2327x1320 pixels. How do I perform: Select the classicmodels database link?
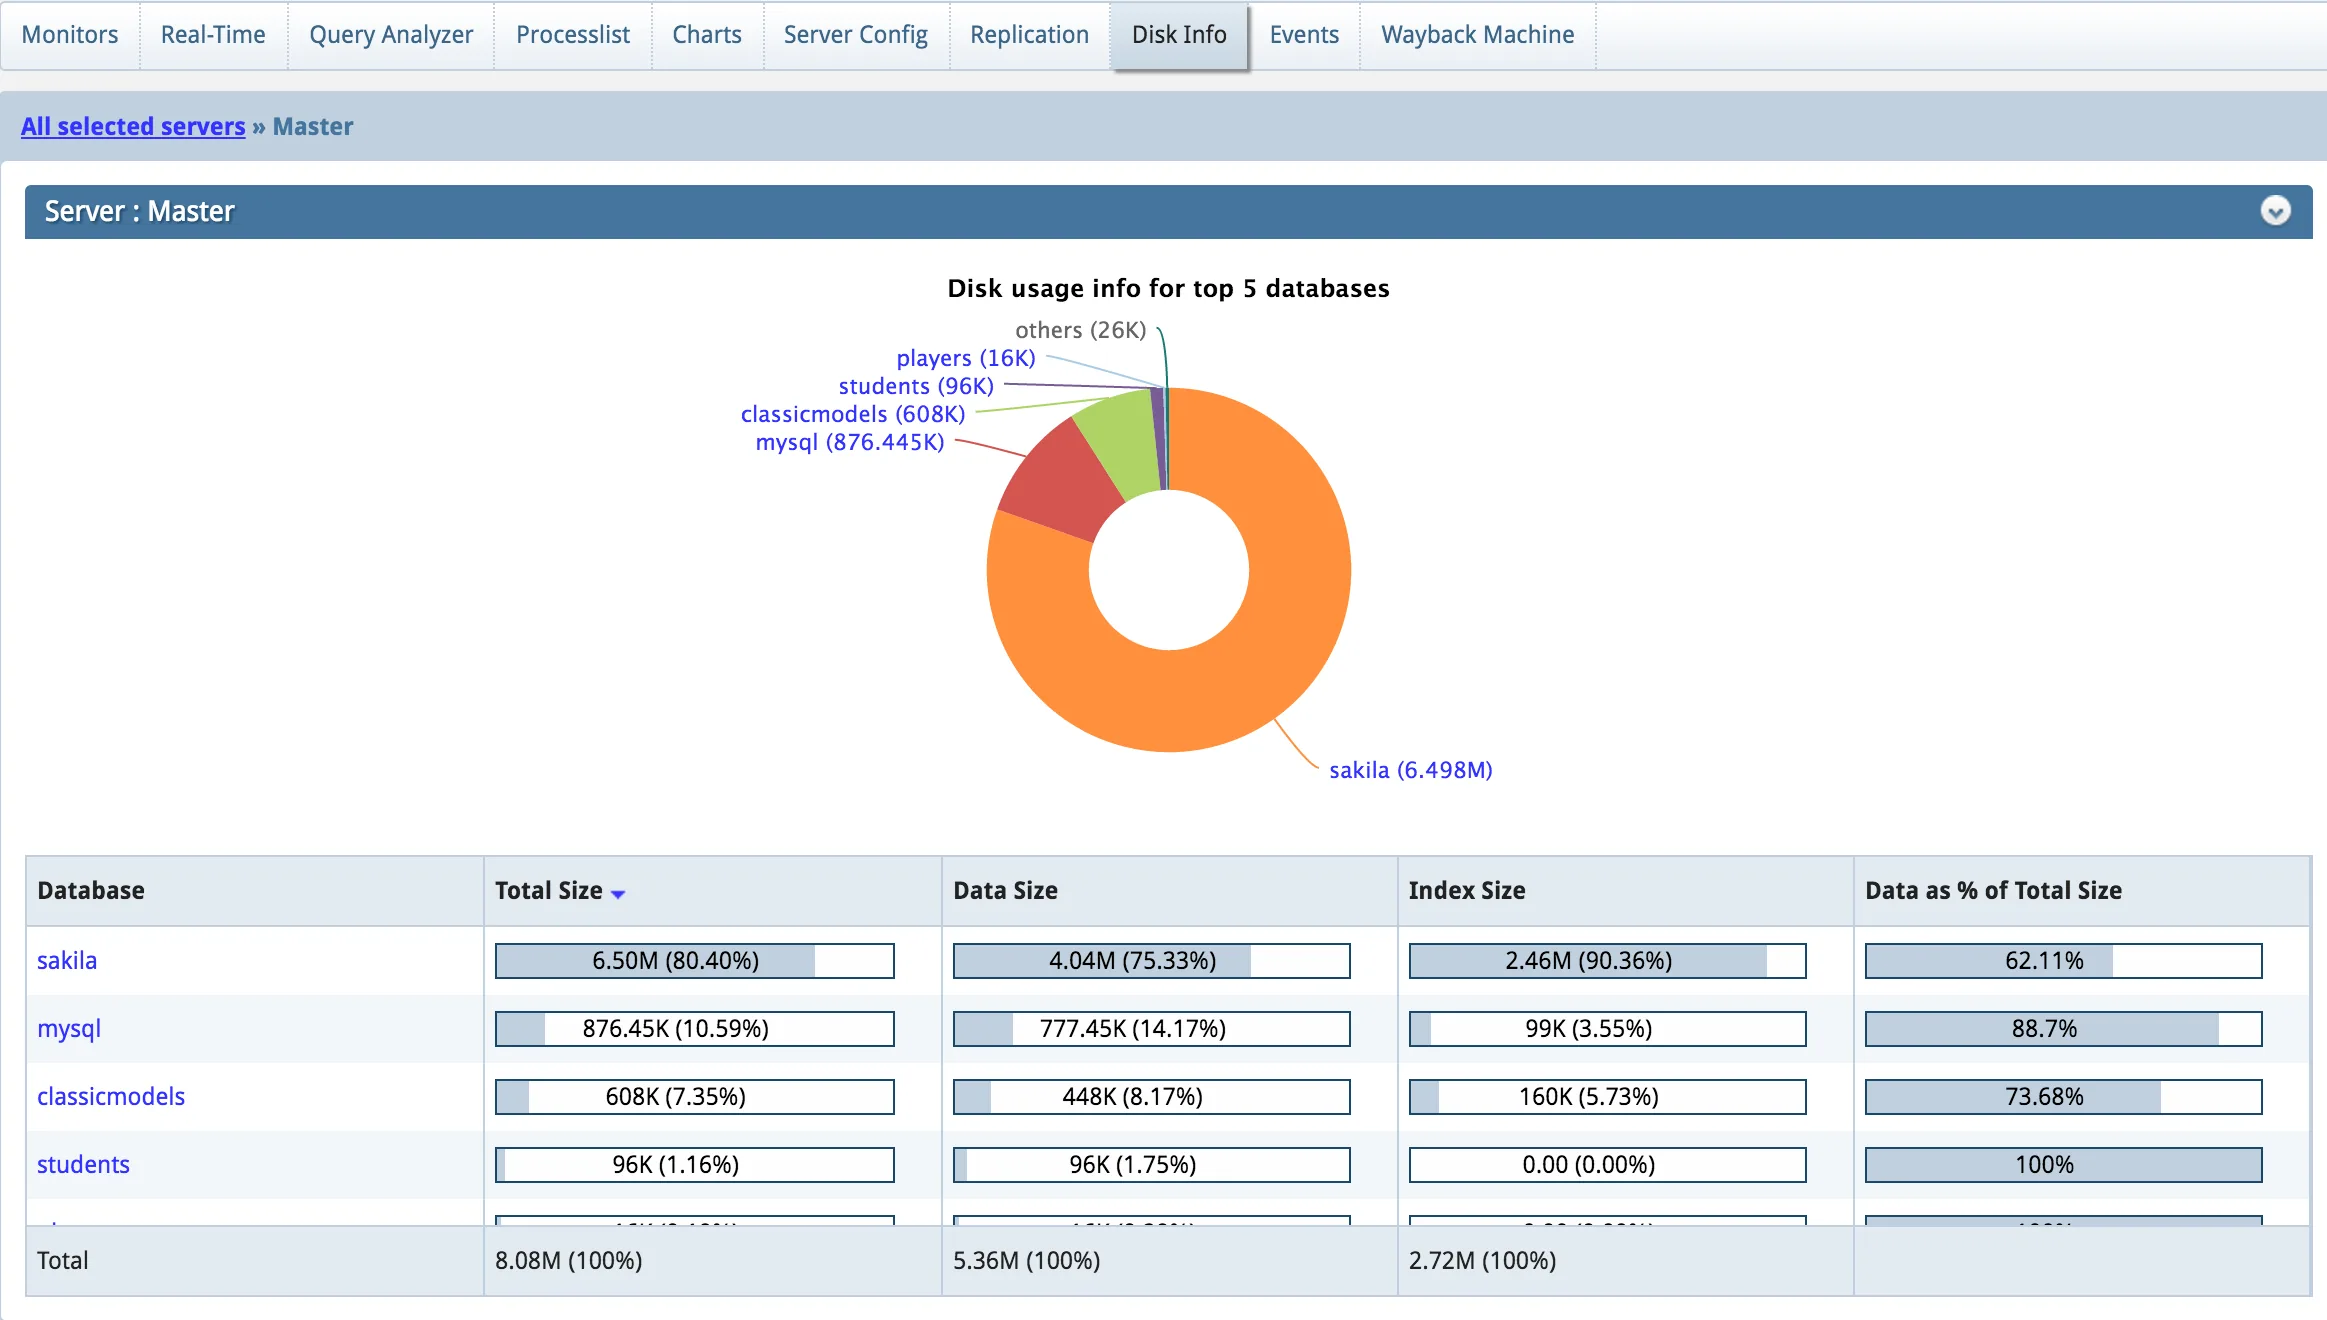(111, 1096)
